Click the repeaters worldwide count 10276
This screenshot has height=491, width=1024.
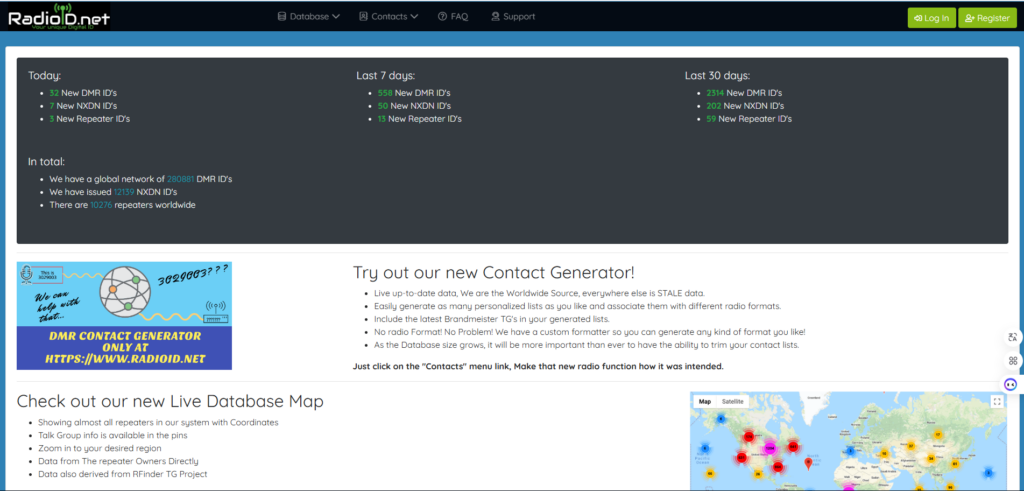coord(101,205)
